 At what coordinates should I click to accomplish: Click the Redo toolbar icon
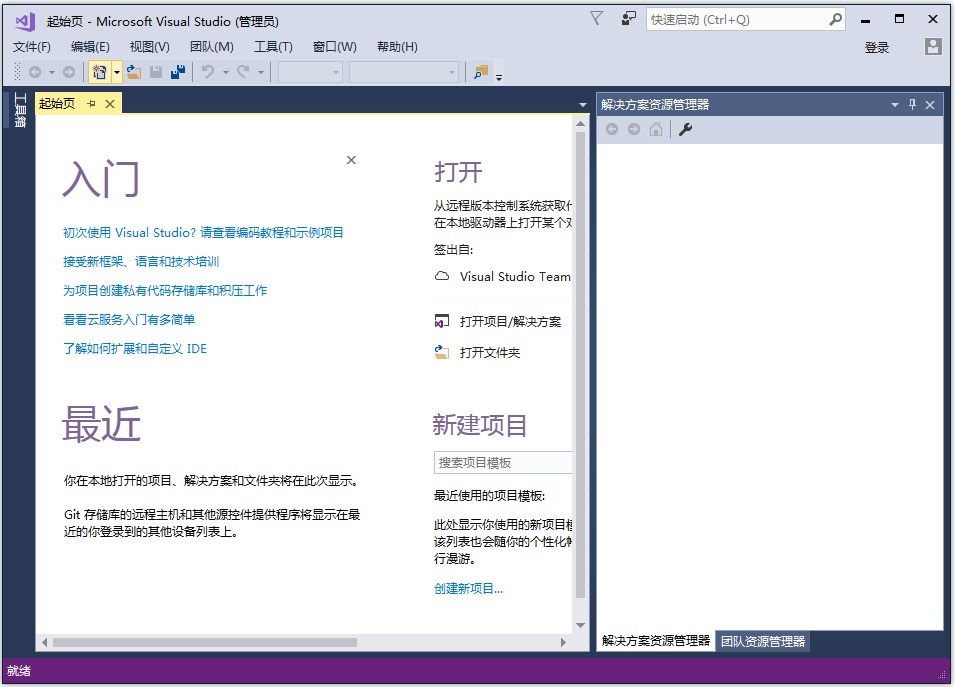pos(243,72)
